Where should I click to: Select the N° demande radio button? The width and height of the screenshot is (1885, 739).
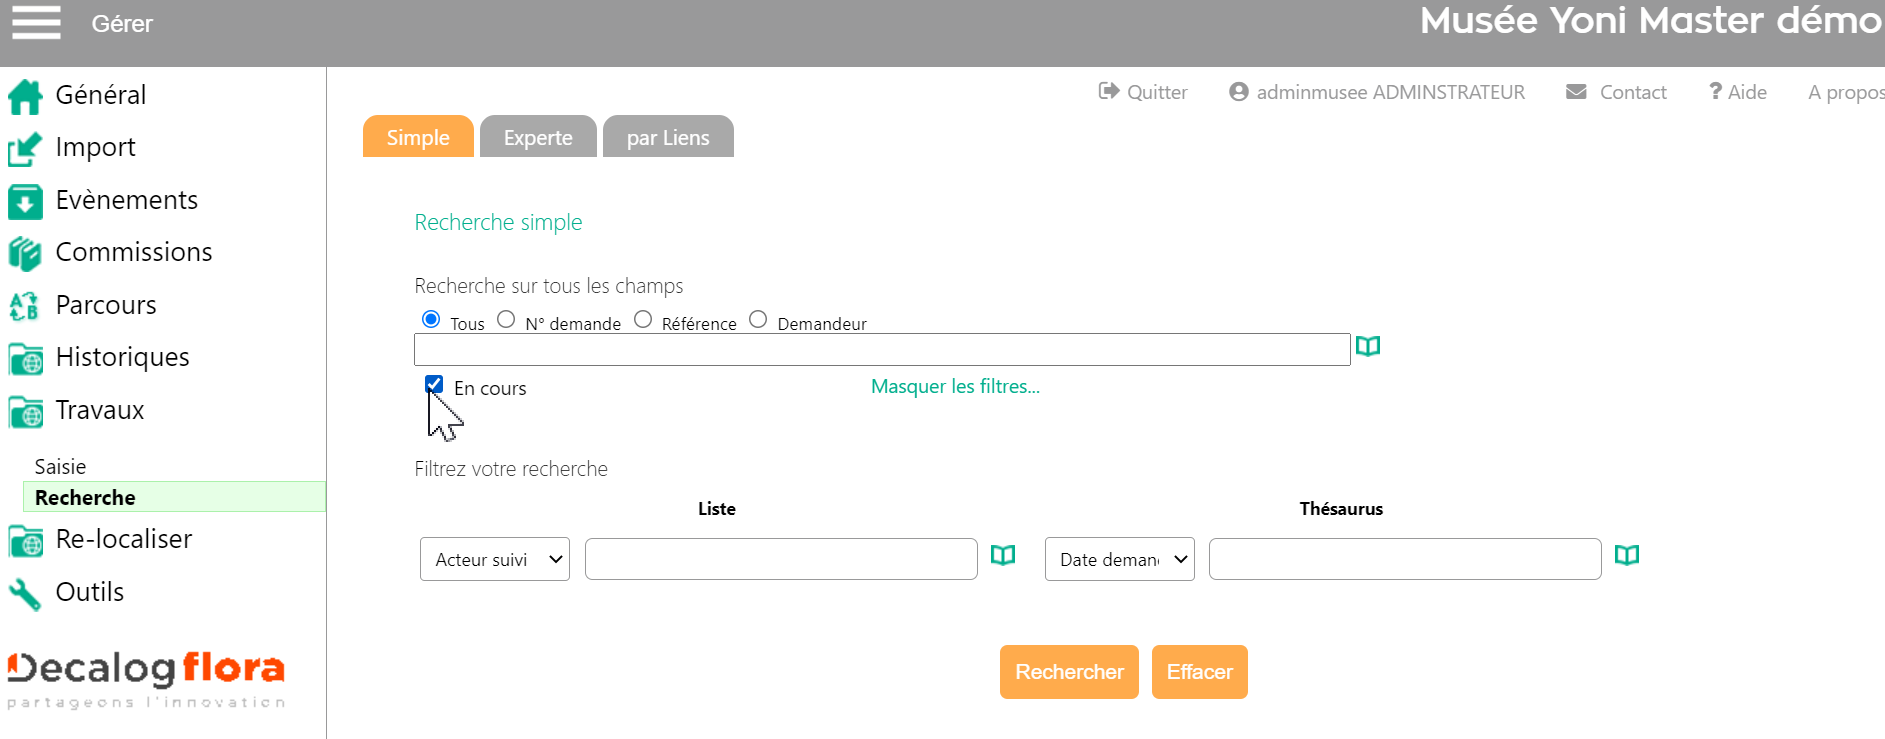[506, 319]
